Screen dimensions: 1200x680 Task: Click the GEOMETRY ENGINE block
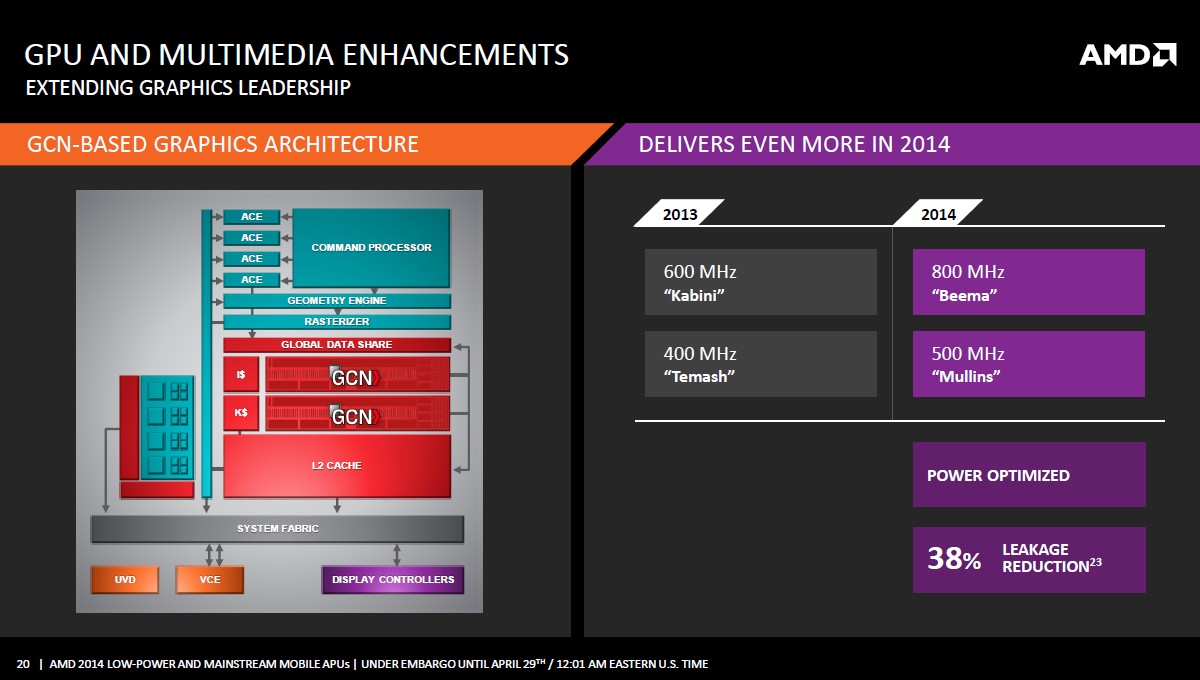pos(337,301)
